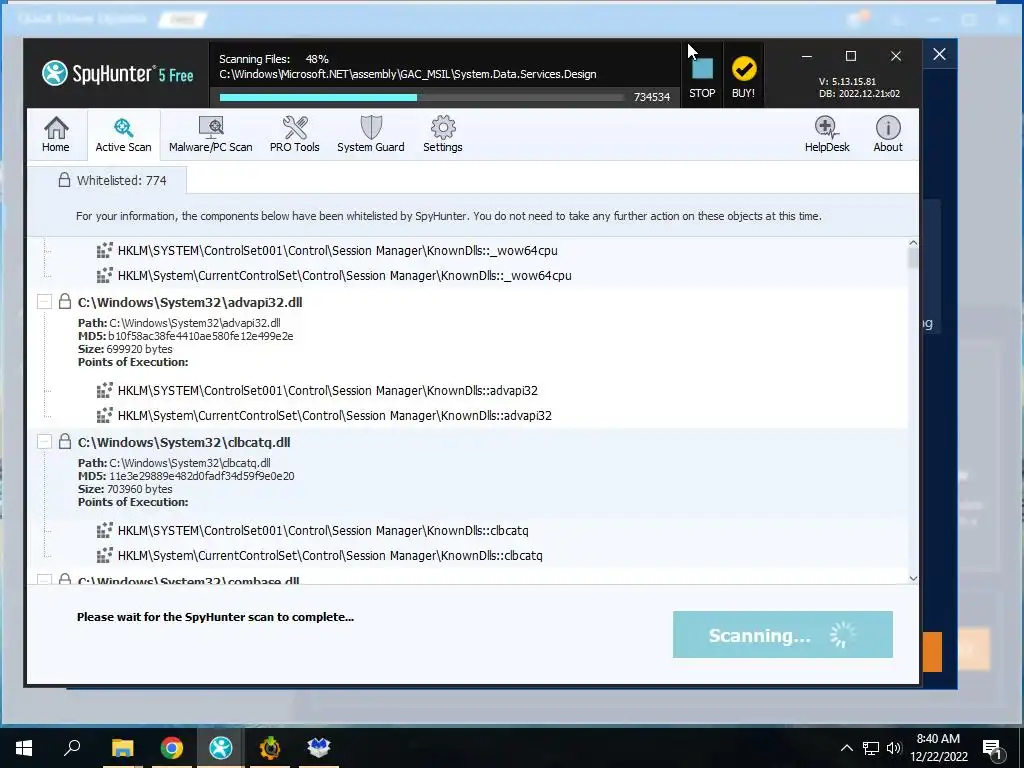
Task: Click the vertical scrollbar thumb
Action: (x=913, y=259)
